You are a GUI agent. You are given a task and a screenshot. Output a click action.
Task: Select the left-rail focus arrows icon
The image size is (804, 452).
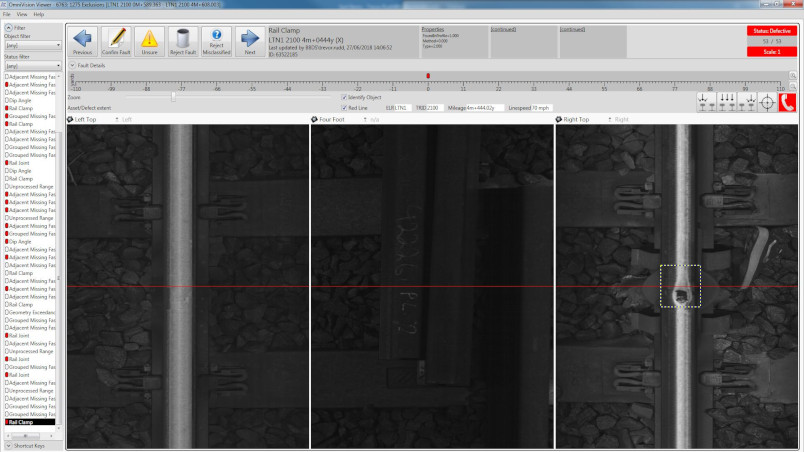pyautogui.click(x=707, y=101)
